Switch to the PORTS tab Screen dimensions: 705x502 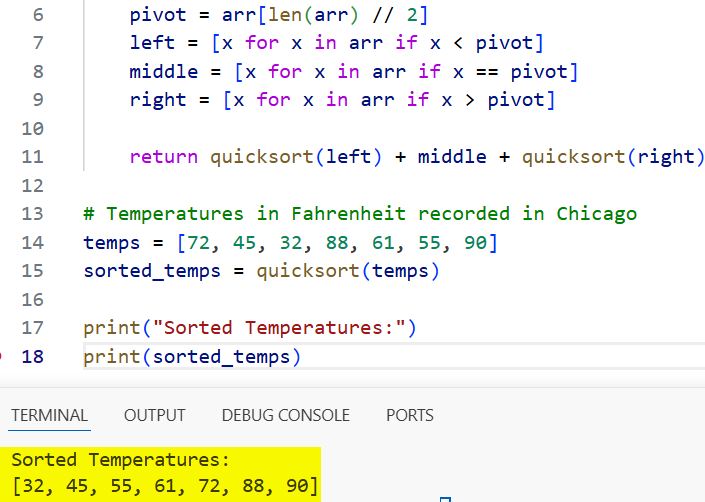coord(410,415)
